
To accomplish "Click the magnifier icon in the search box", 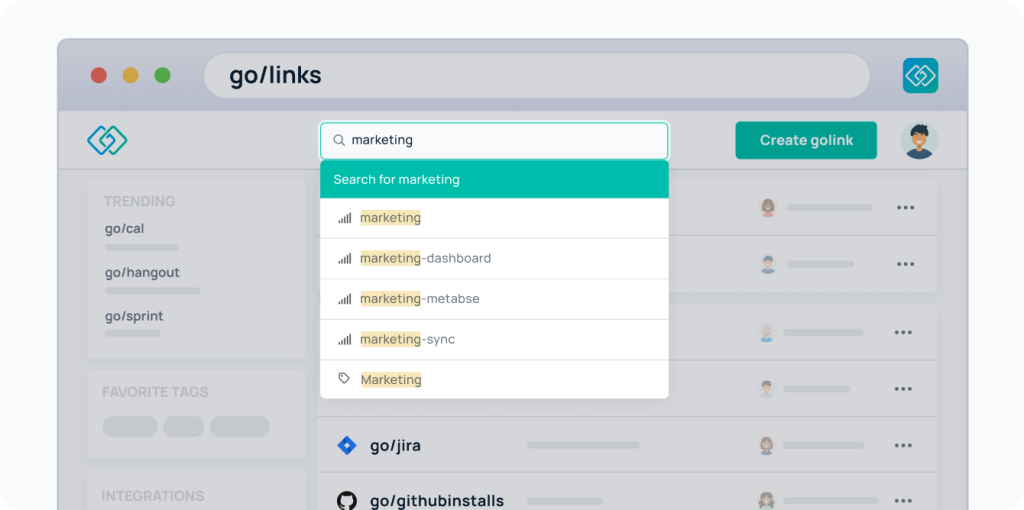I will pyautogui.click(x=339, y=140).
